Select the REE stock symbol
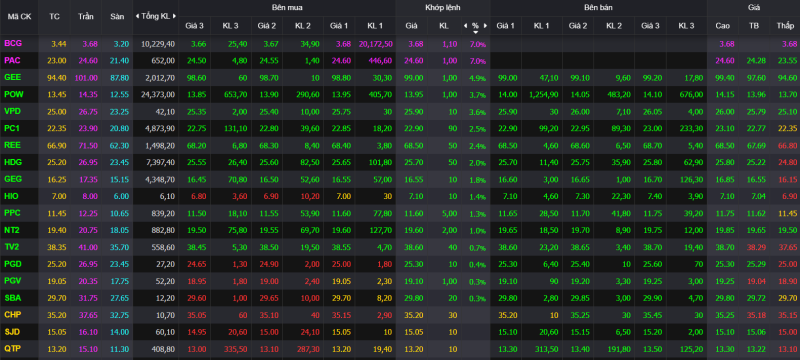 pos(12,145)
